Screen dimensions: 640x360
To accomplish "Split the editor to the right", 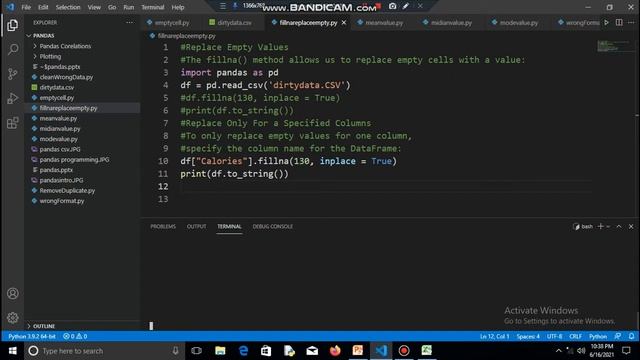I will coord(619,22).
